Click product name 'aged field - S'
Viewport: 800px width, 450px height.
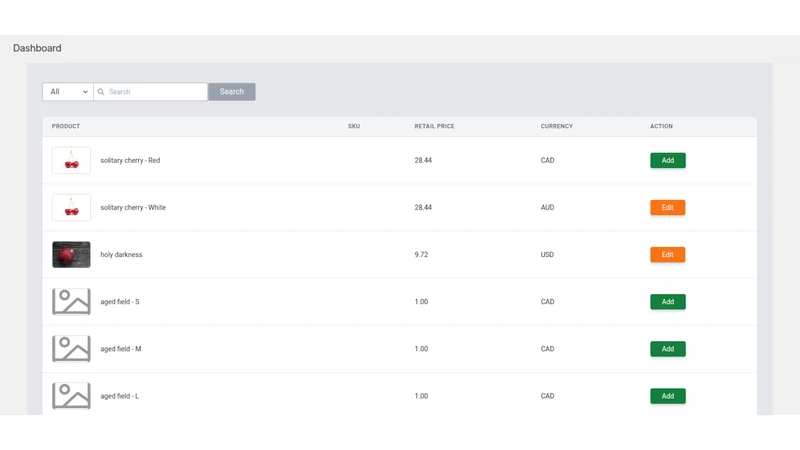coord(120,302)
